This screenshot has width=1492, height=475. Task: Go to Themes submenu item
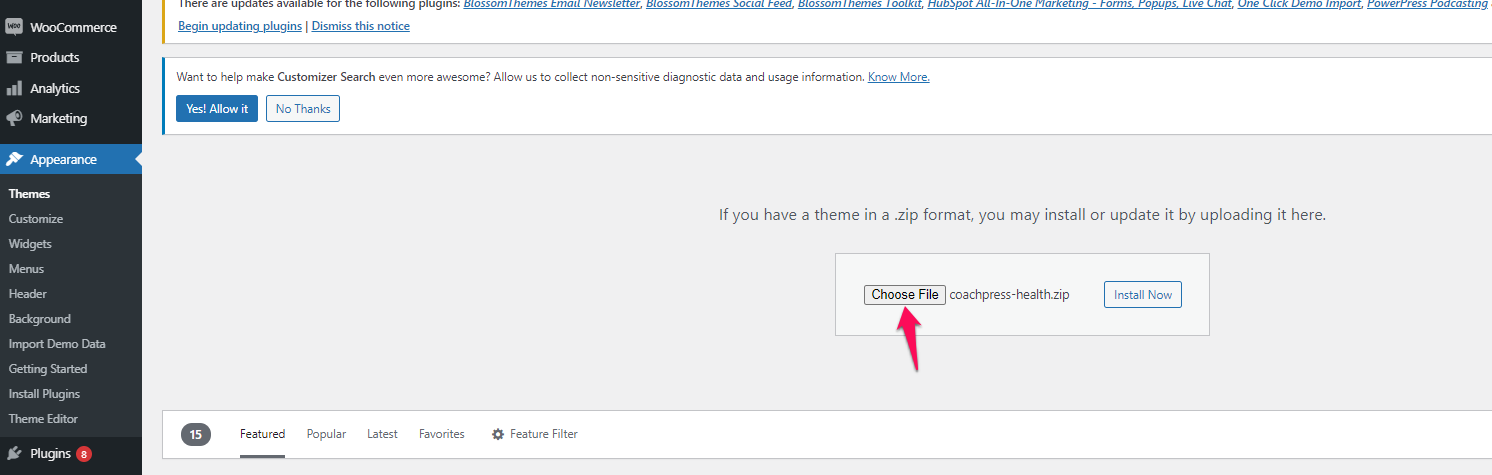29,194
